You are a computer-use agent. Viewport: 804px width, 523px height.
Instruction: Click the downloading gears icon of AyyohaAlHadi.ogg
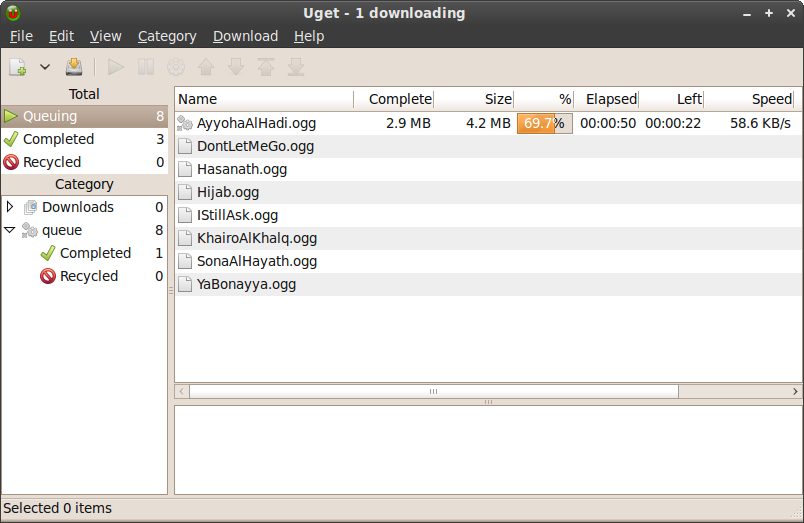pyautogui.click(x=185, y=123)
